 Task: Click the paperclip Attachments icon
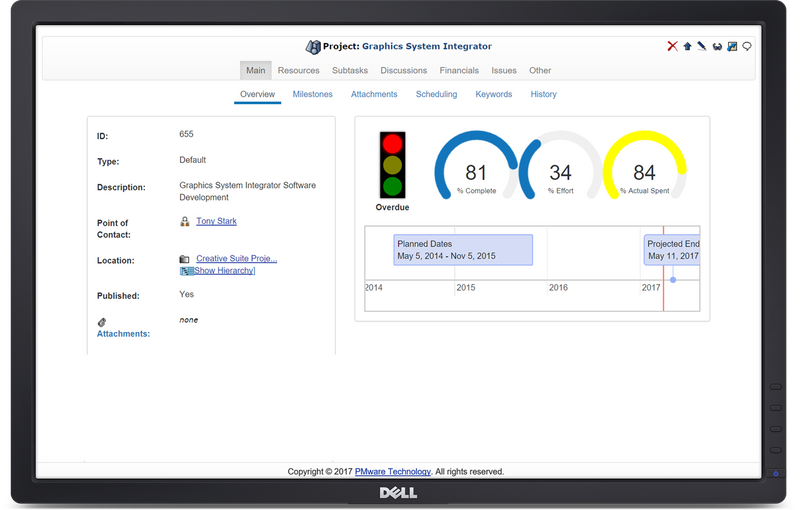(x=102, y=322)
